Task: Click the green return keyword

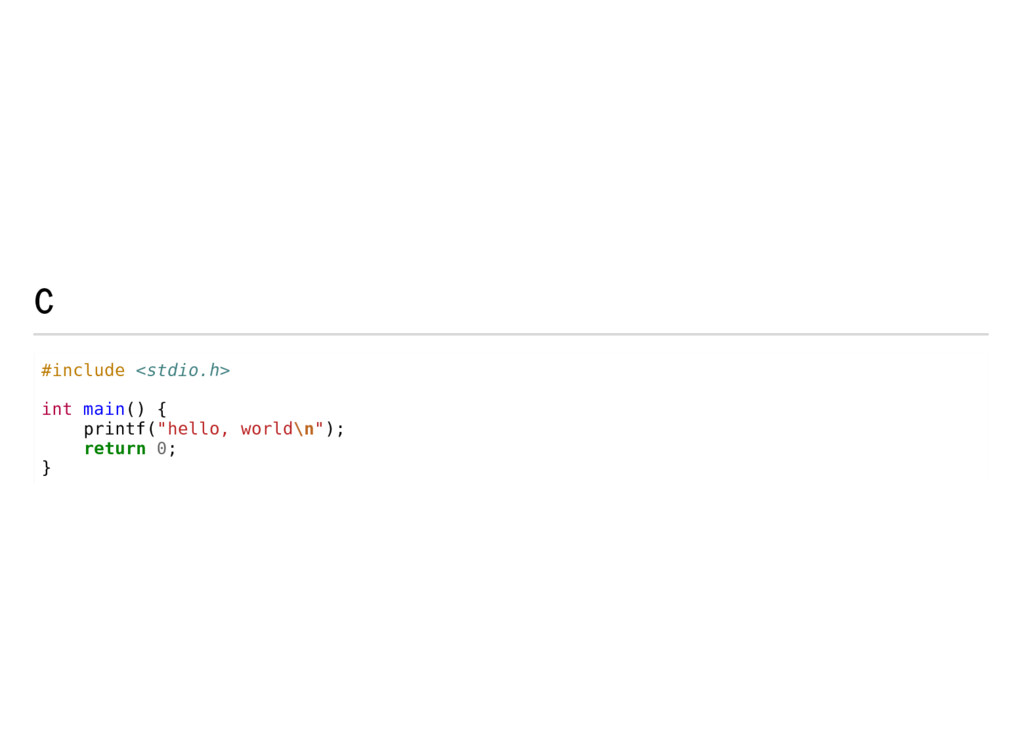Action: (115, 449)
